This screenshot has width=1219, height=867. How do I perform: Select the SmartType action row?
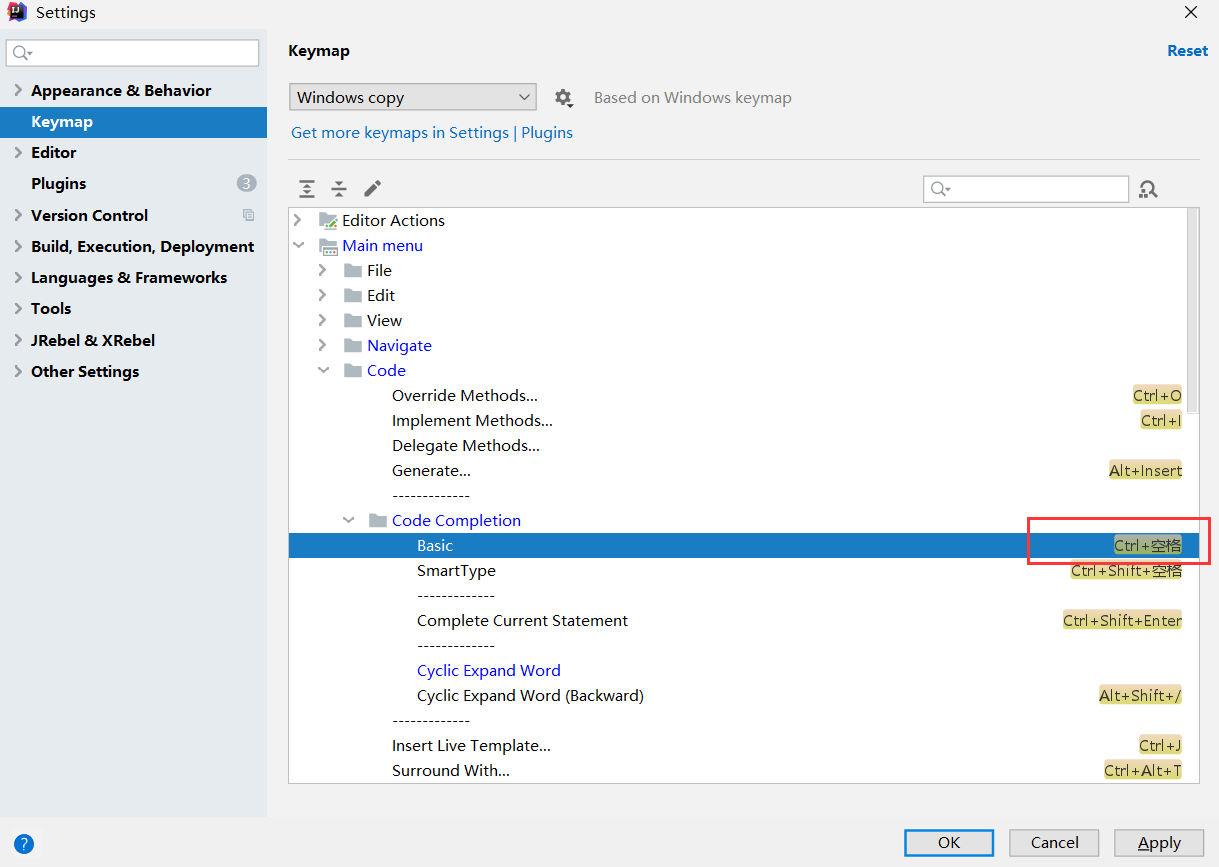point(456,571)
